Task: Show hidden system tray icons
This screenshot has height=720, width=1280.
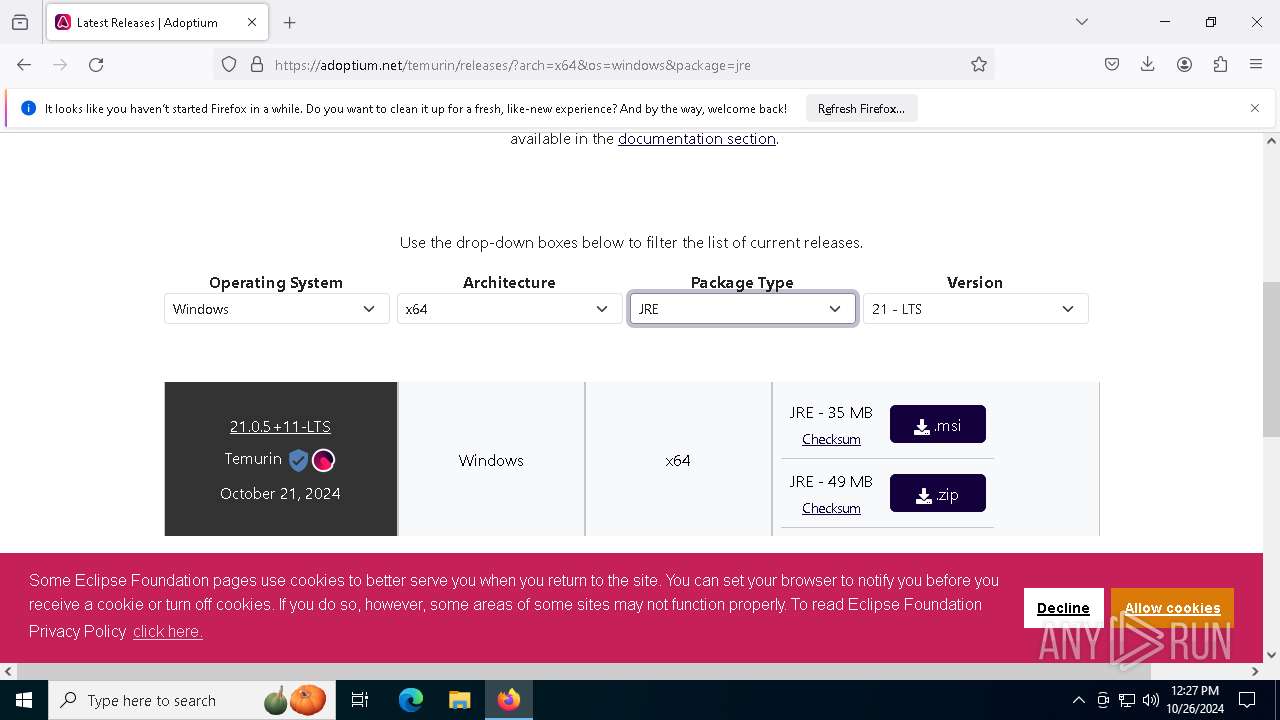Action: (1078, 700)
